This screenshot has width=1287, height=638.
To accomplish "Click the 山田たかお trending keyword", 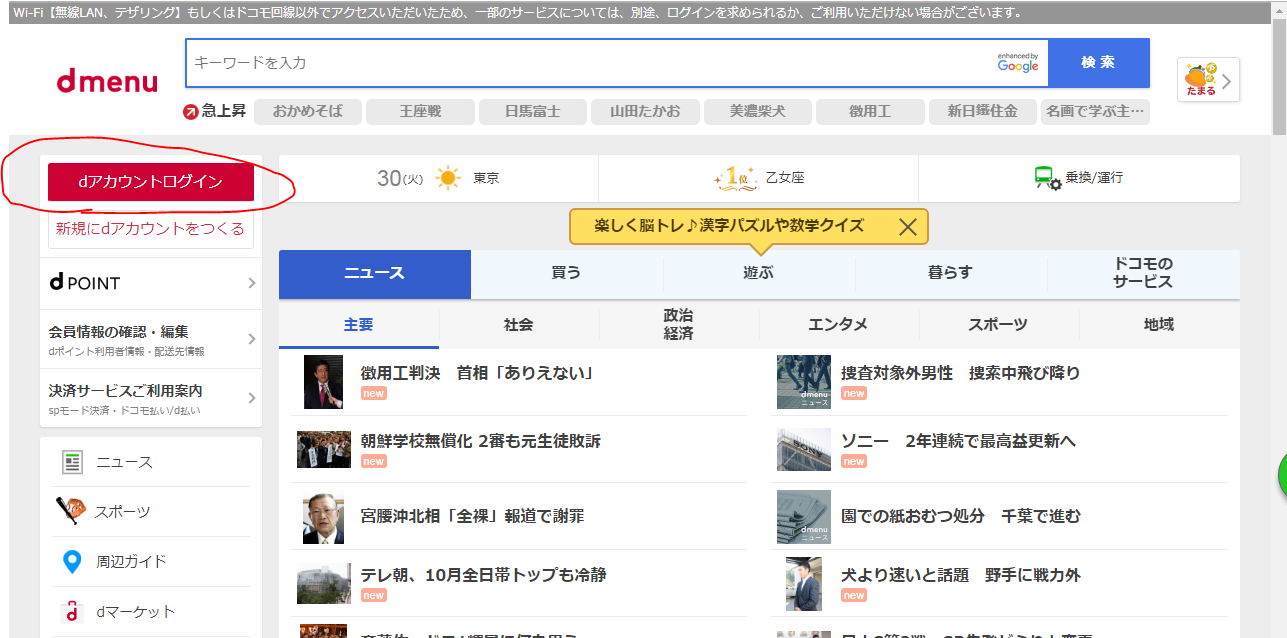I will [x=645, y=112].
